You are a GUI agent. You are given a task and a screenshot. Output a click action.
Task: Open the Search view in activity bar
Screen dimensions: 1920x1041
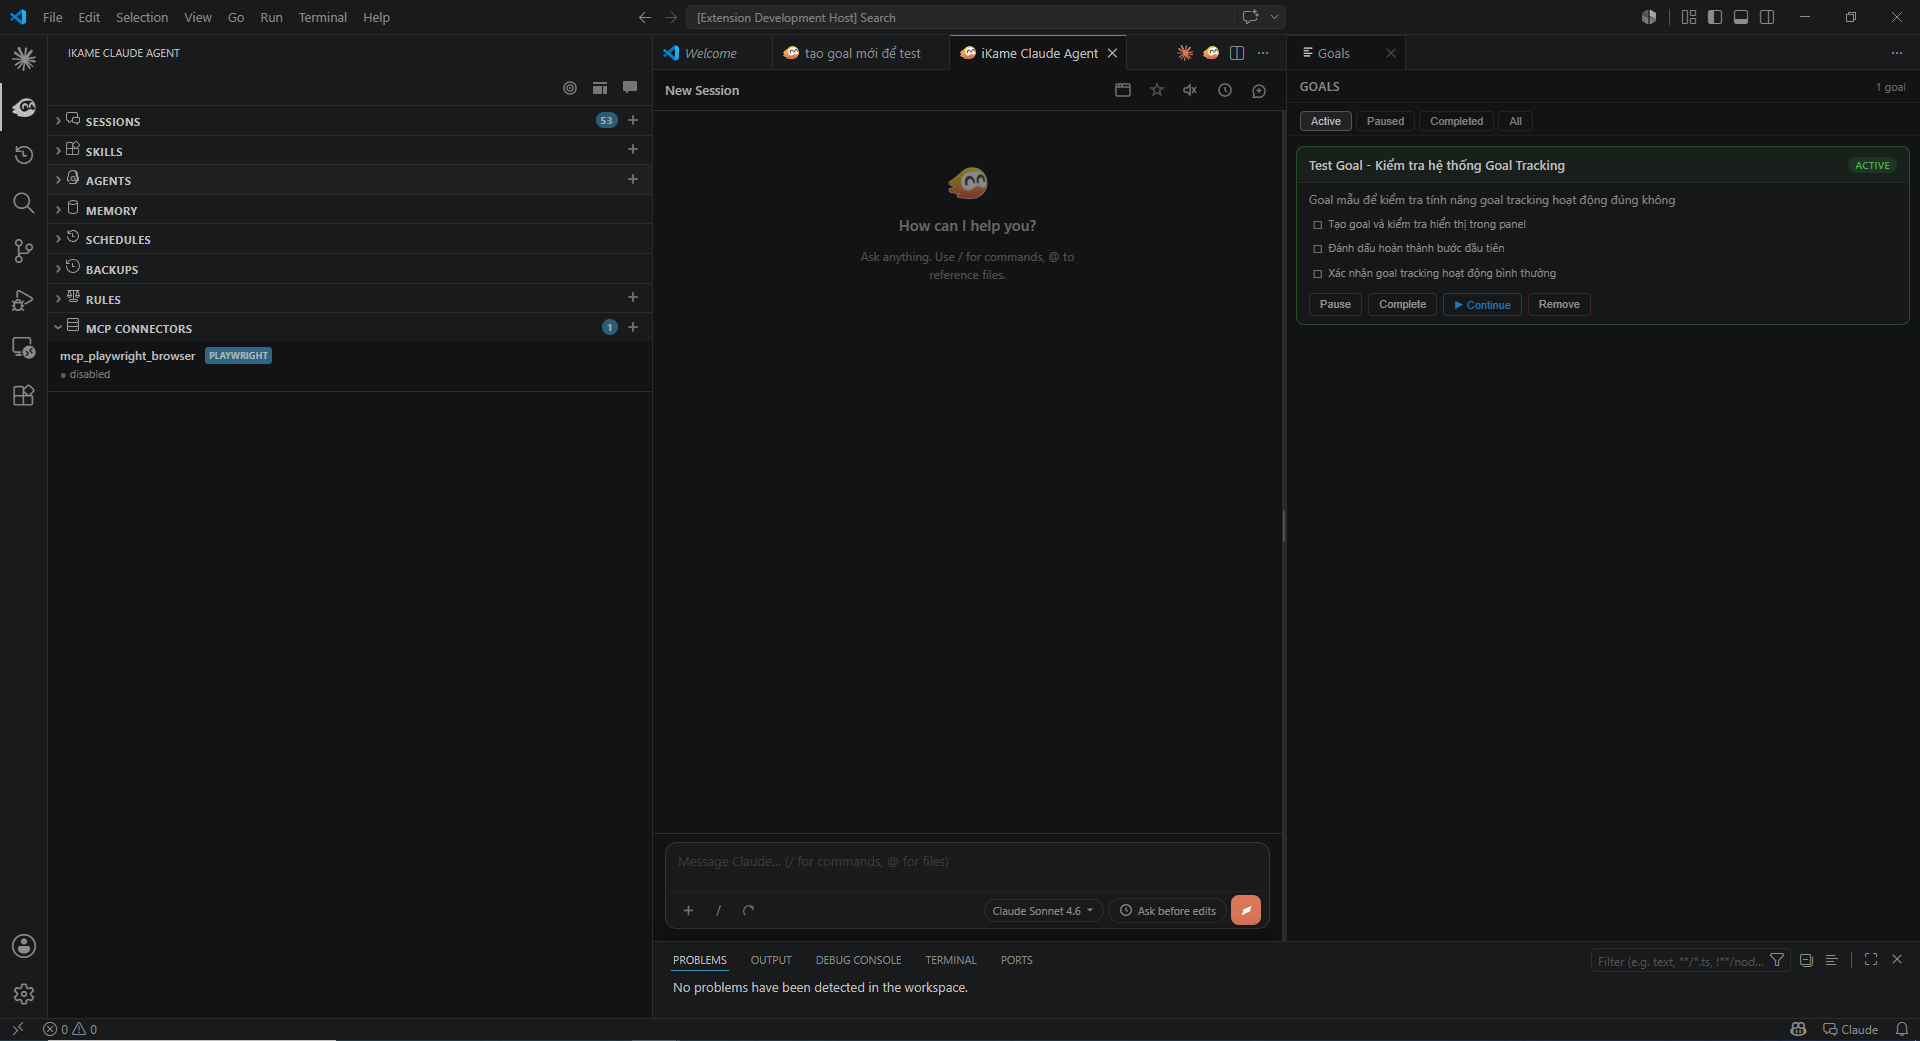24,203
